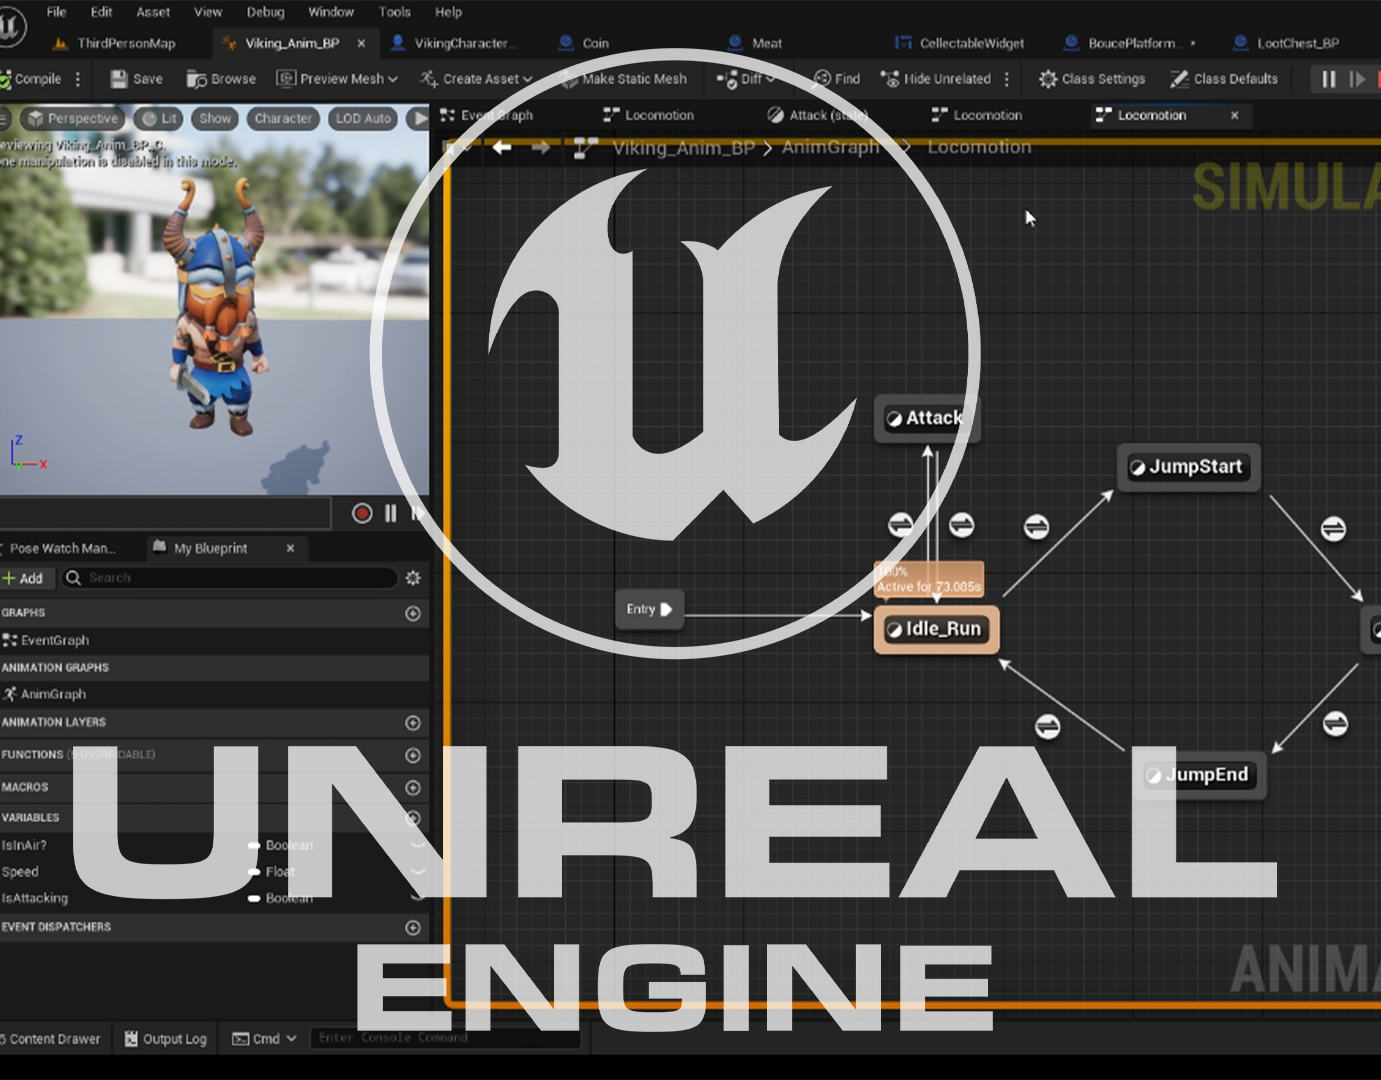Switch to Coin tab
This screenshot has height=1080, width=1381.
click(584, 43)
